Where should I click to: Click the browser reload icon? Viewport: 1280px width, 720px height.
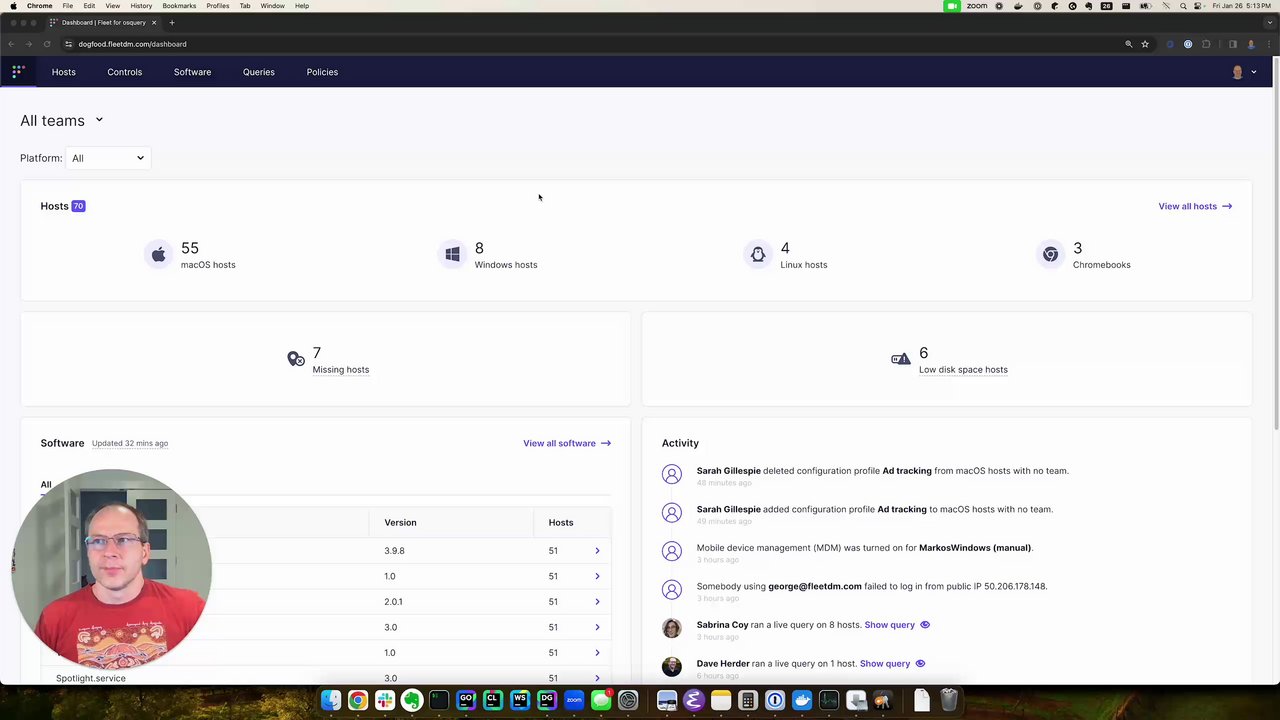point(46,44)
